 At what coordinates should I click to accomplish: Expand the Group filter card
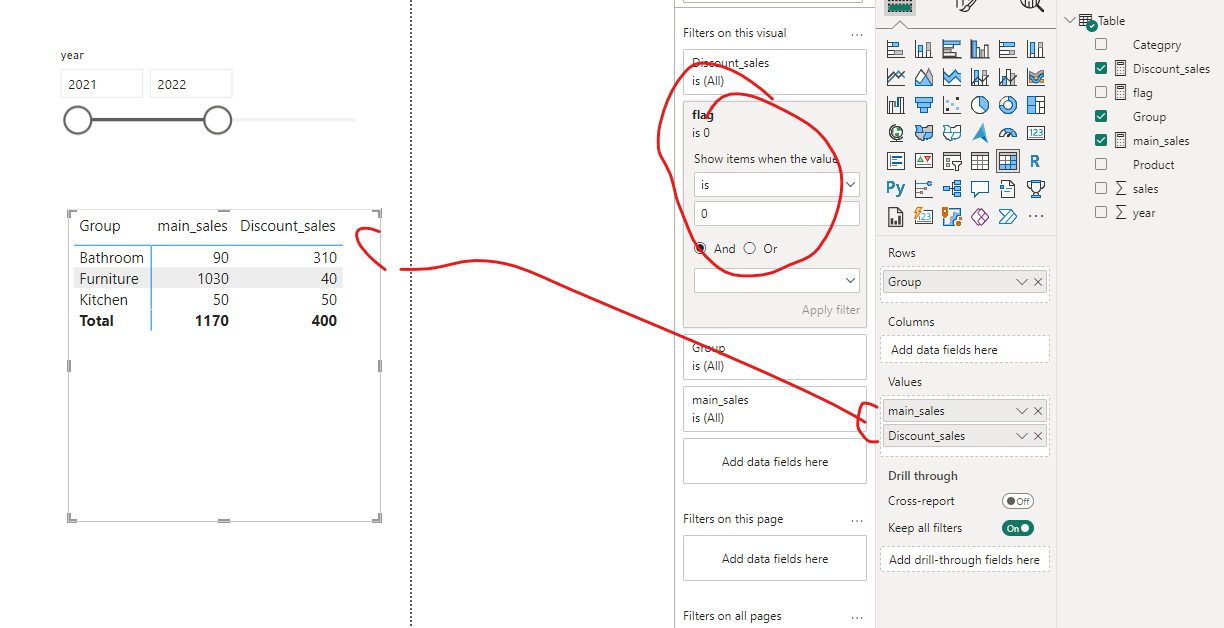pos(775,357)
